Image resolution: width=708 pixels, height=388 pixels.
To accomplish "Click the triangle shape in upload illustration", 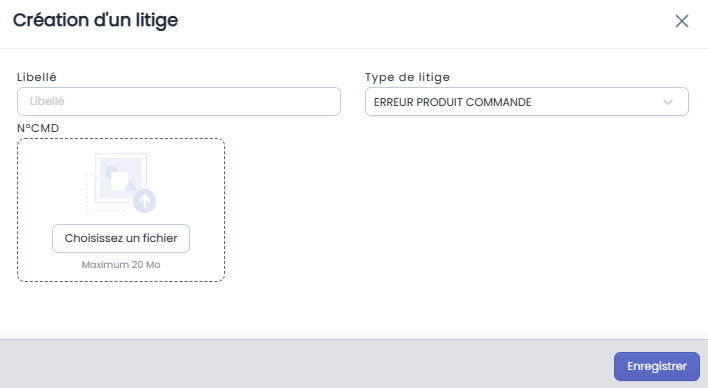I will tap(130, 185).
